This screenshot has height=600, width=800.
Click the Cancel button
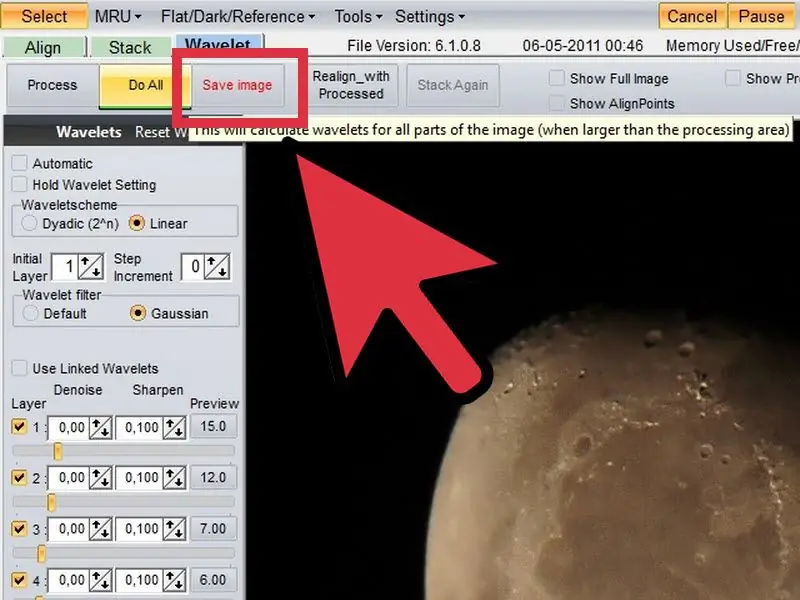coord(692,16)
